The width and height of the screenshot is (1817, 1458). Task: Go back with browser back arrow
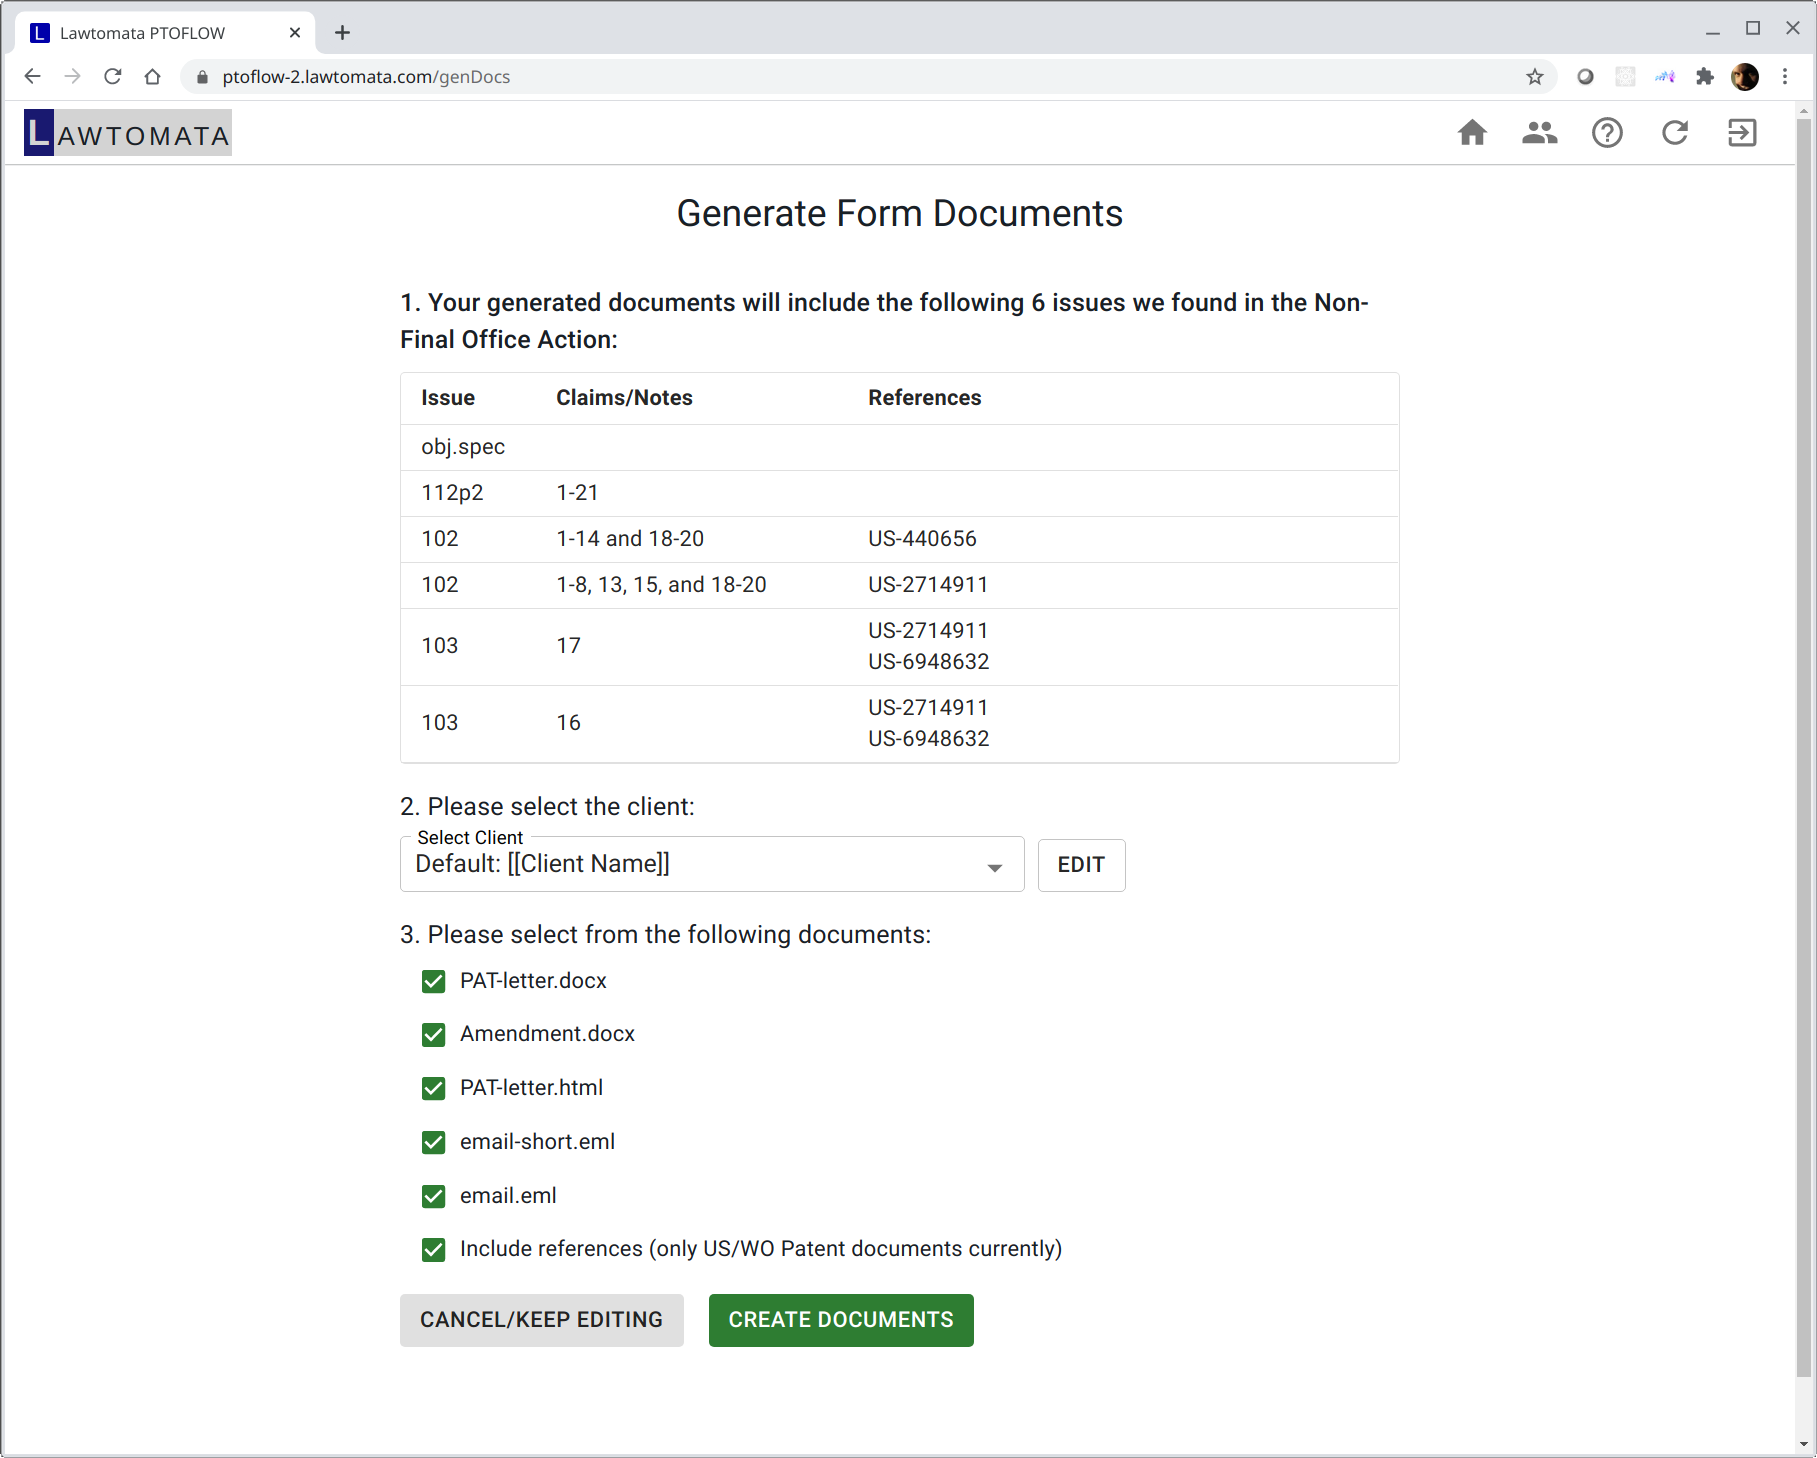pyautogui.click(x=32, y=77)
